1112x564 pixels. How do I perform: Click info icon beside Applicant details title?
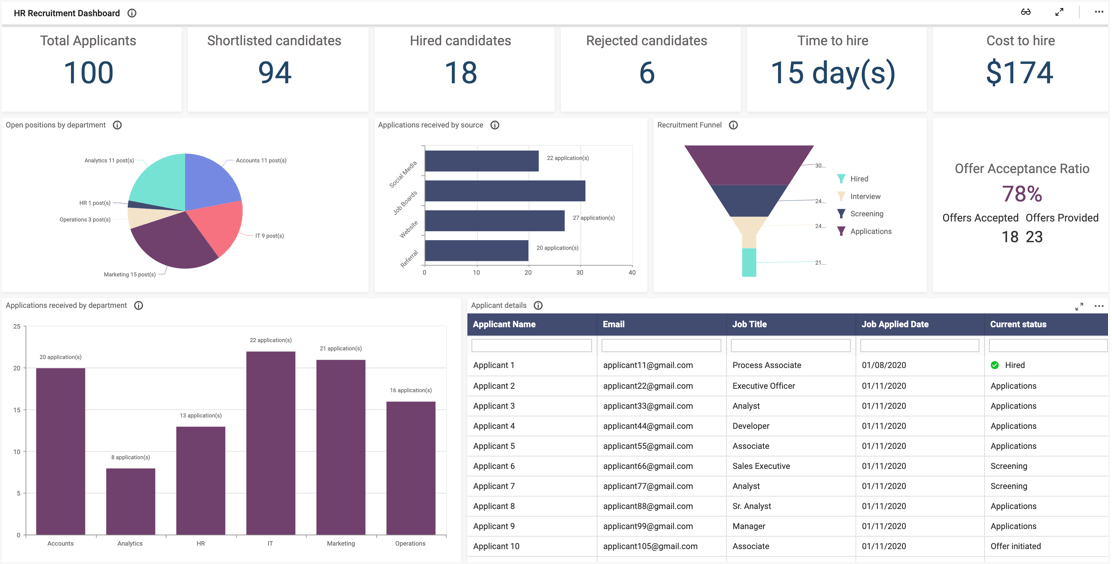coord(538,306)
